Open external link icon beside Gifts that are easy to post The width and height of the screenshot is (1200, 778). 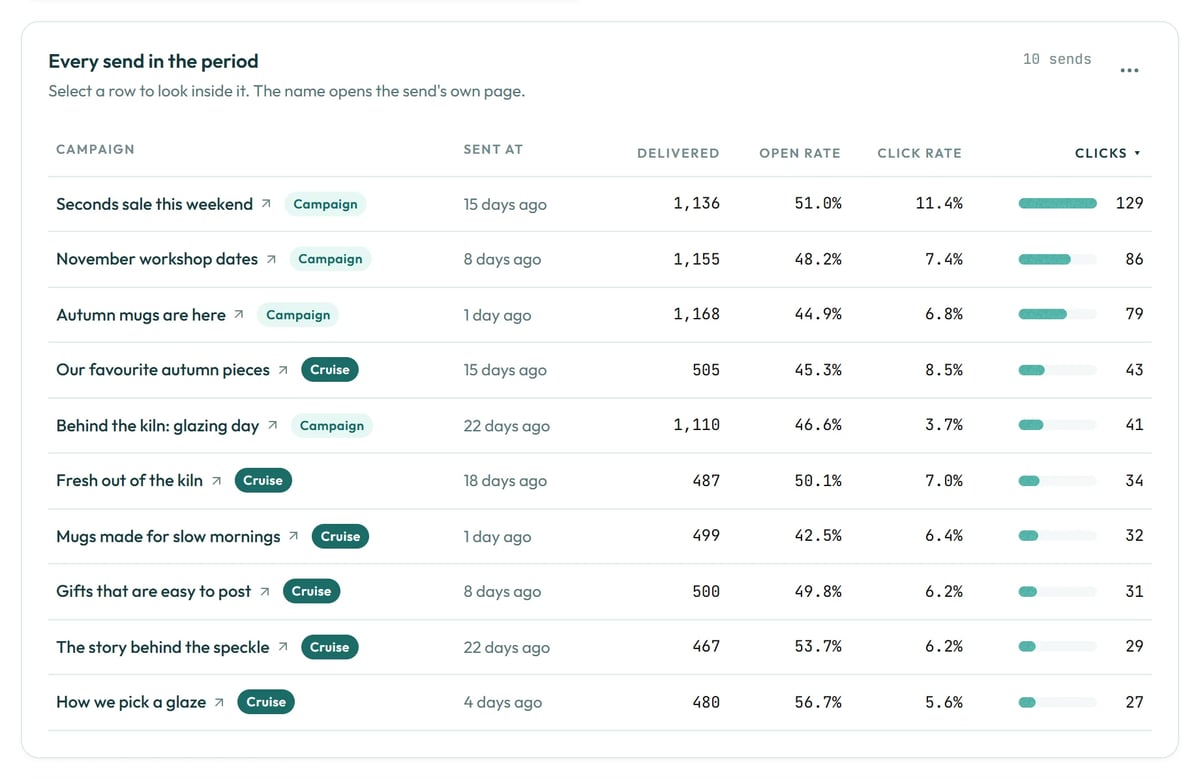(x=264, y=592)
